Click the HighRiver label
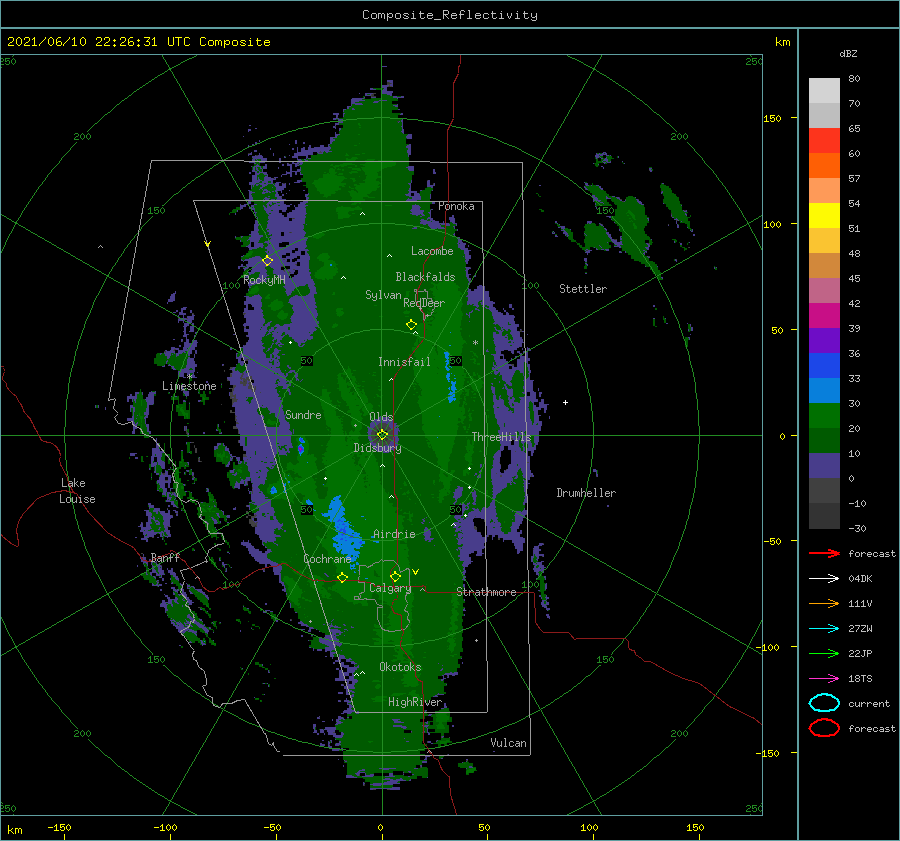The height and width of the screenshot is (841, 900). (x=415, y=702)
